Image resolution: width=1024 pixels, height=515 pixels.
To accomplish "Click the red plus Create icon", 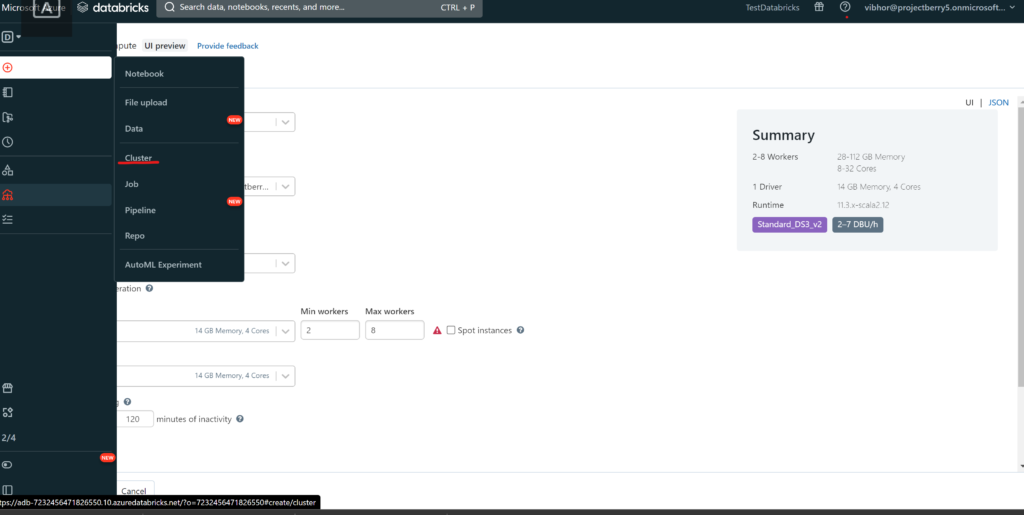I will pos(8,68).
